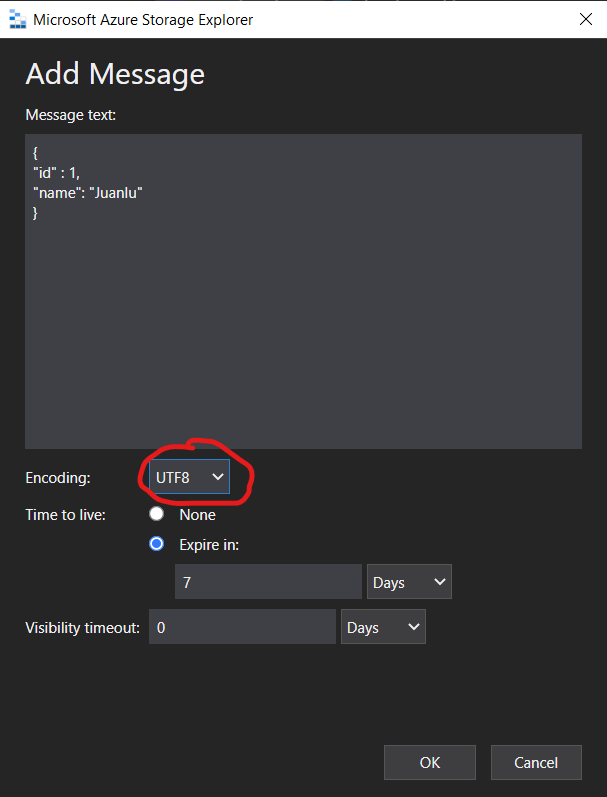Click the Visibility timeout label
The image size is (607, 797).
(x=82, y=628)
